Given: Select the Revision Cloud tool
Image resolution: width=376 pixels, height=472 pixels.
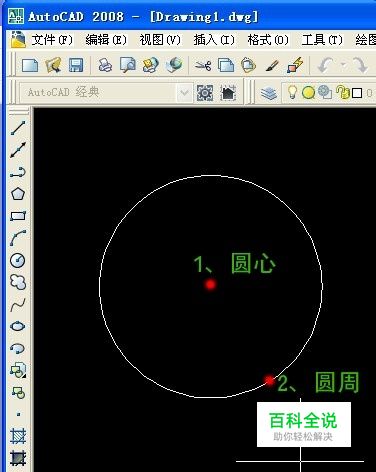Looking at the screenshot, I should tap(18, 282).
